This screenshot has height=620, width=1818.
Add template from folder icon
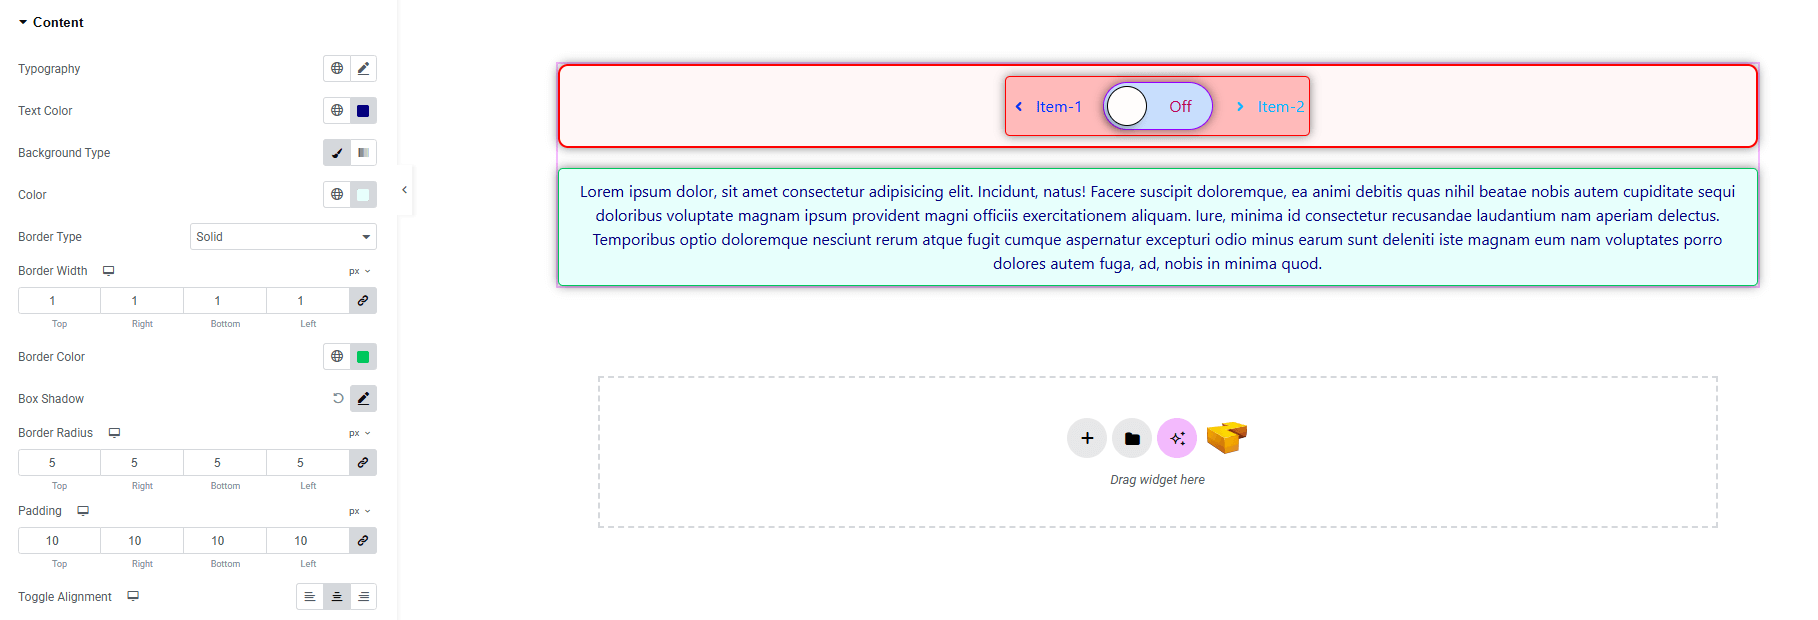pyautogui.click(x=1131, y=438)
